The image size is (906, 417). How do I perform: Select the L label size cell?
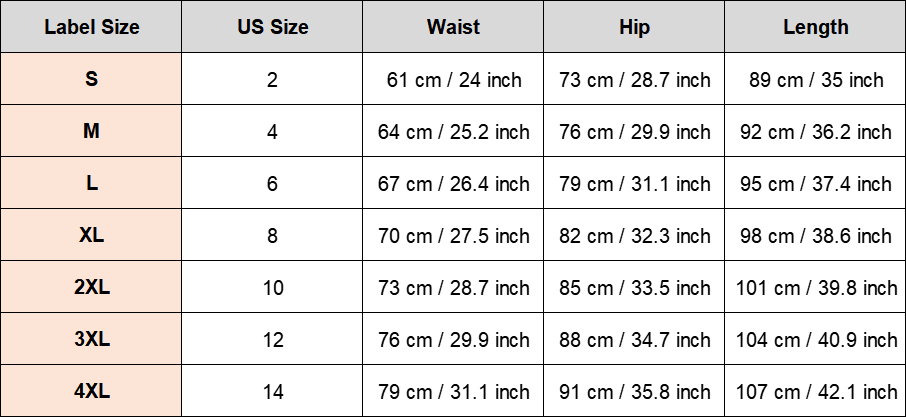(x=91, y=183)
